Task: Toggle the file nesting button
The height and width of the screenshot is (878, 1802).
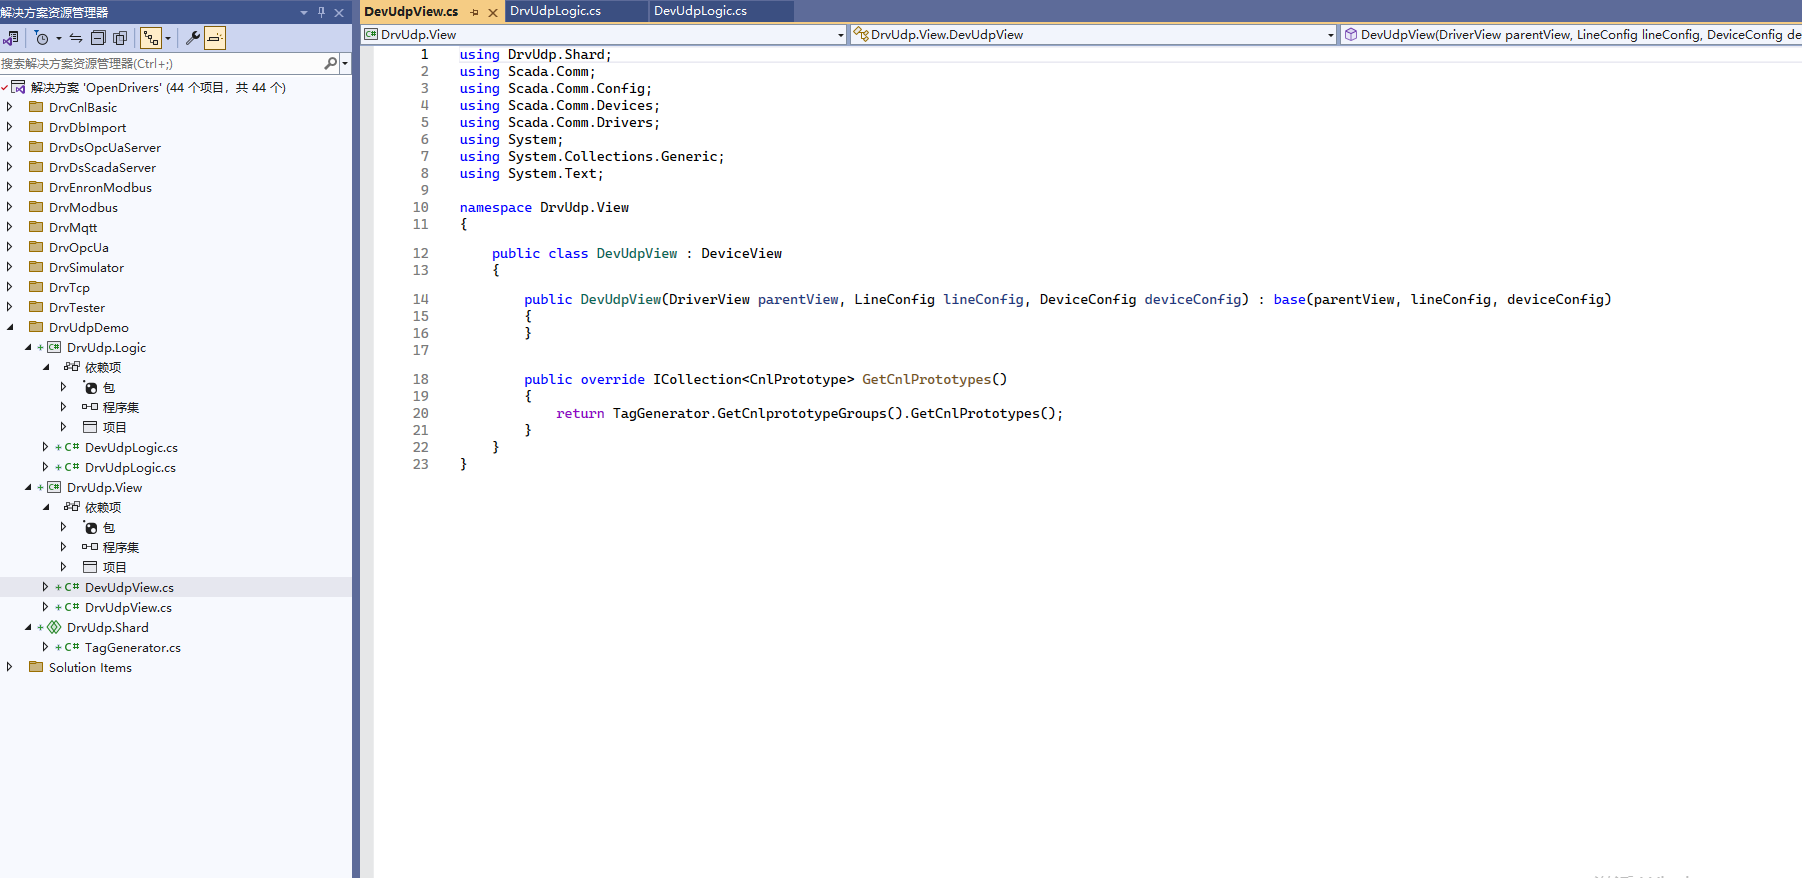Action: 151,38
